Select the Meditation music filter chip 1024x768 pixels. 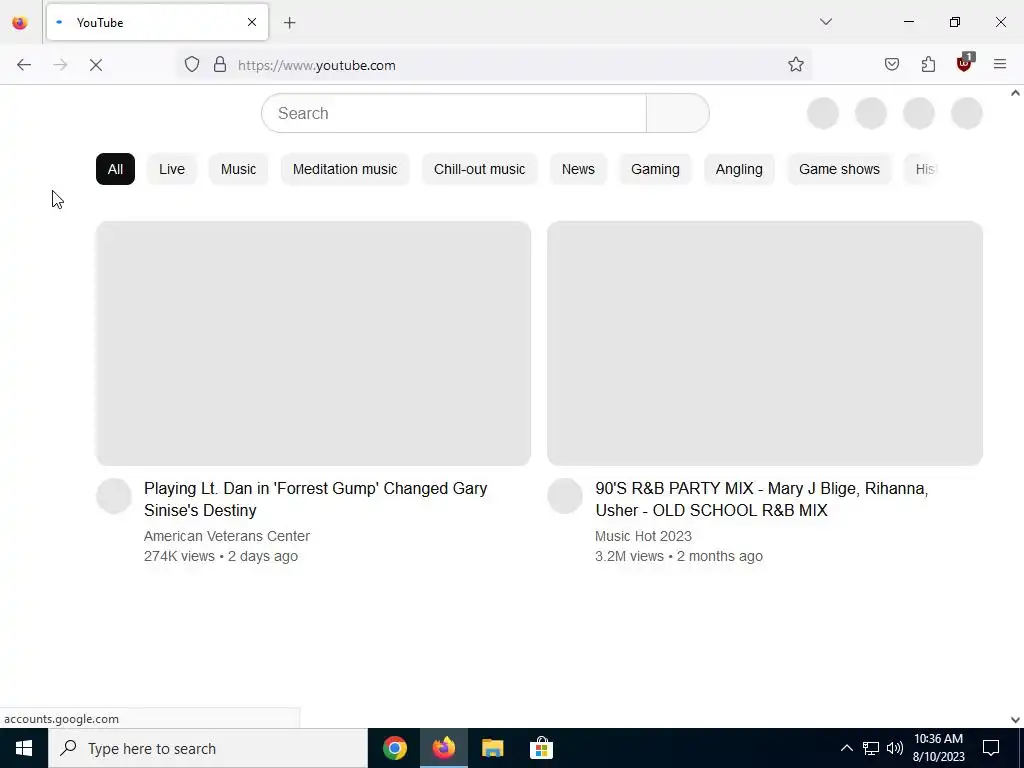pos(345,169)
